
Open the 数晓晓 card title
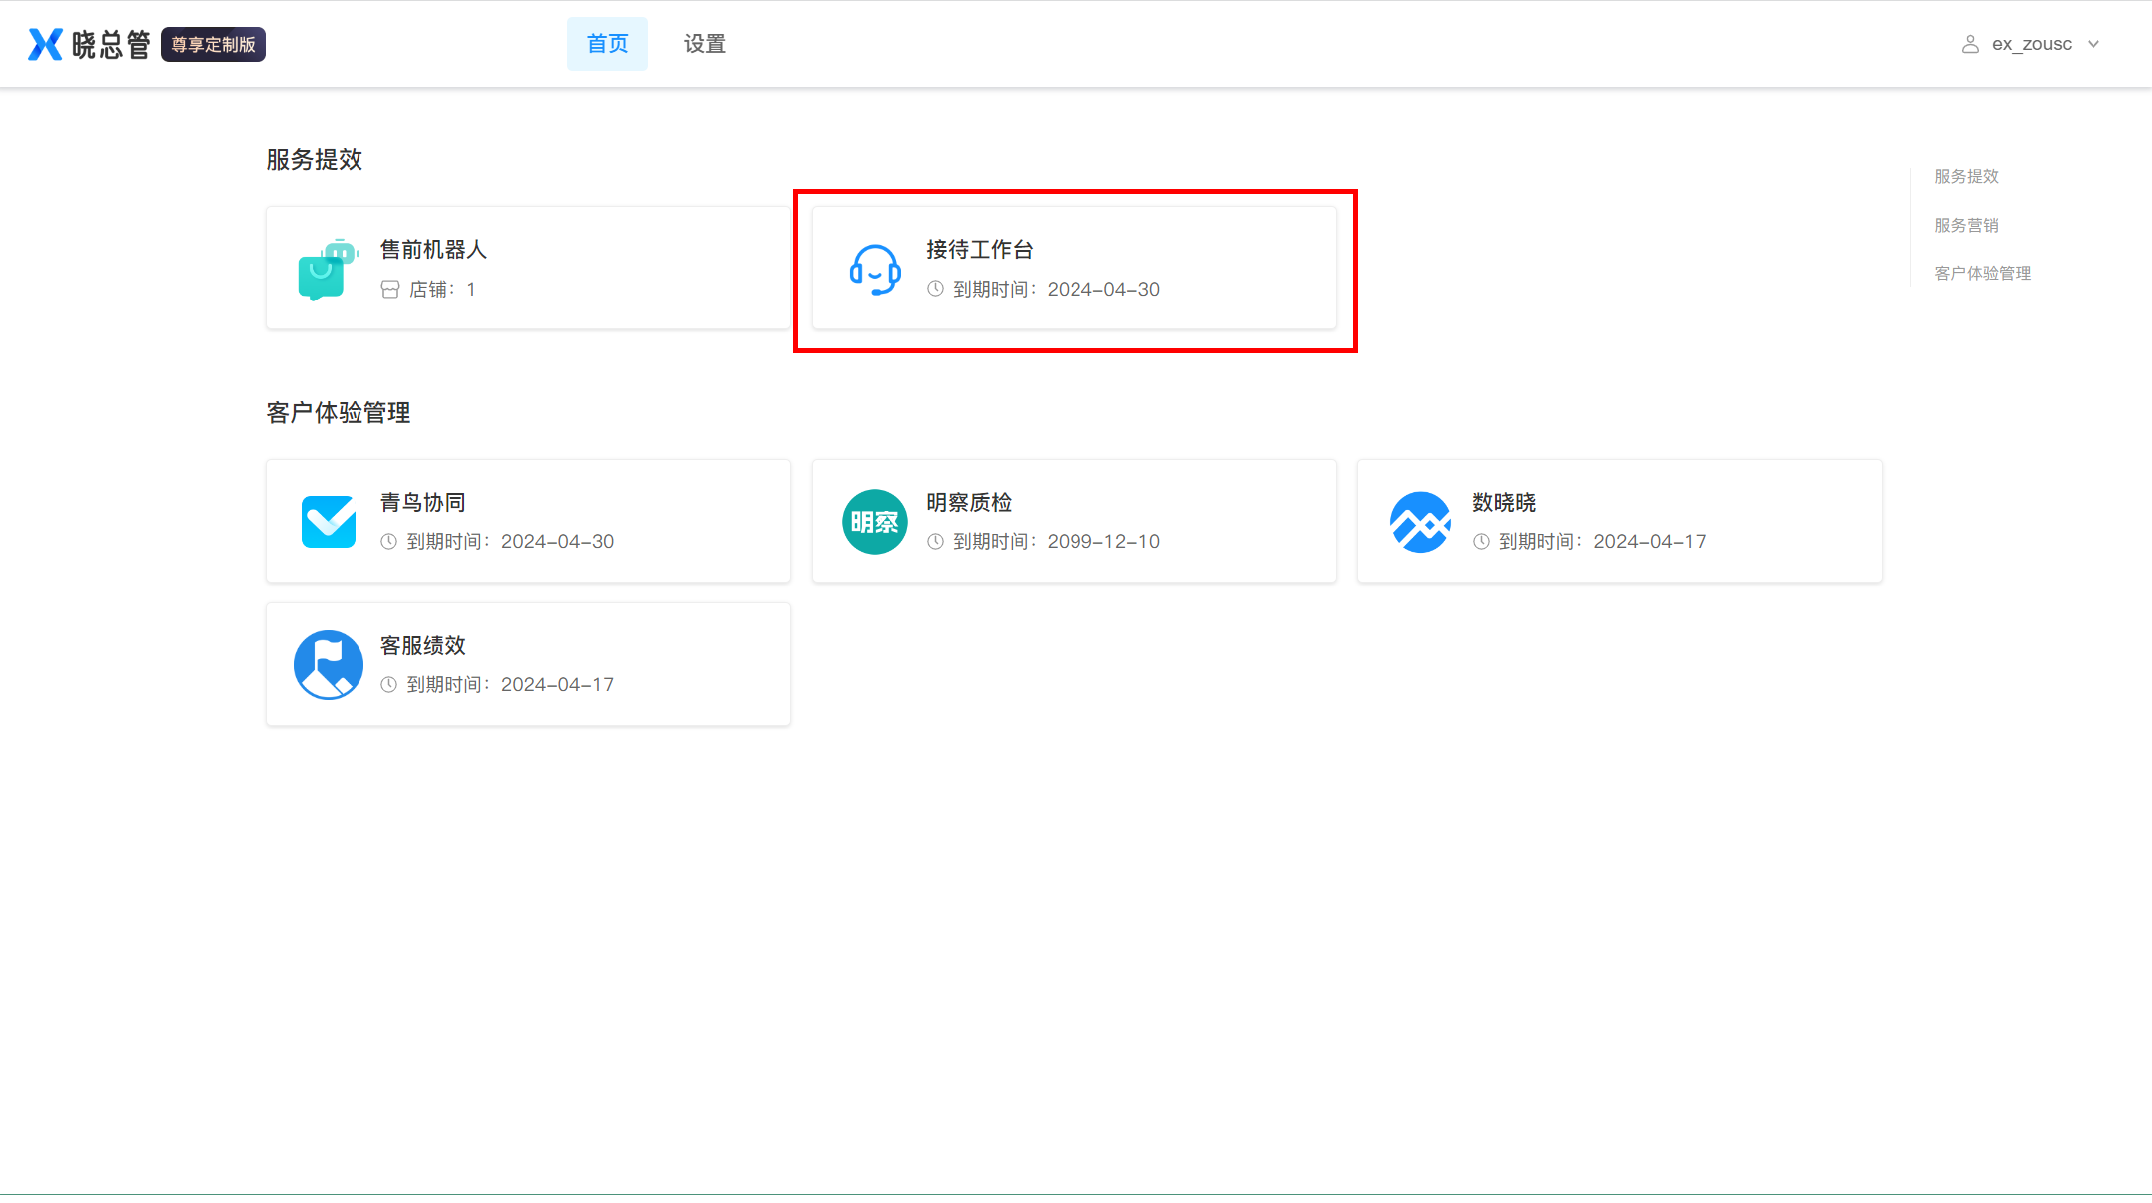(x=1504, y=503)
